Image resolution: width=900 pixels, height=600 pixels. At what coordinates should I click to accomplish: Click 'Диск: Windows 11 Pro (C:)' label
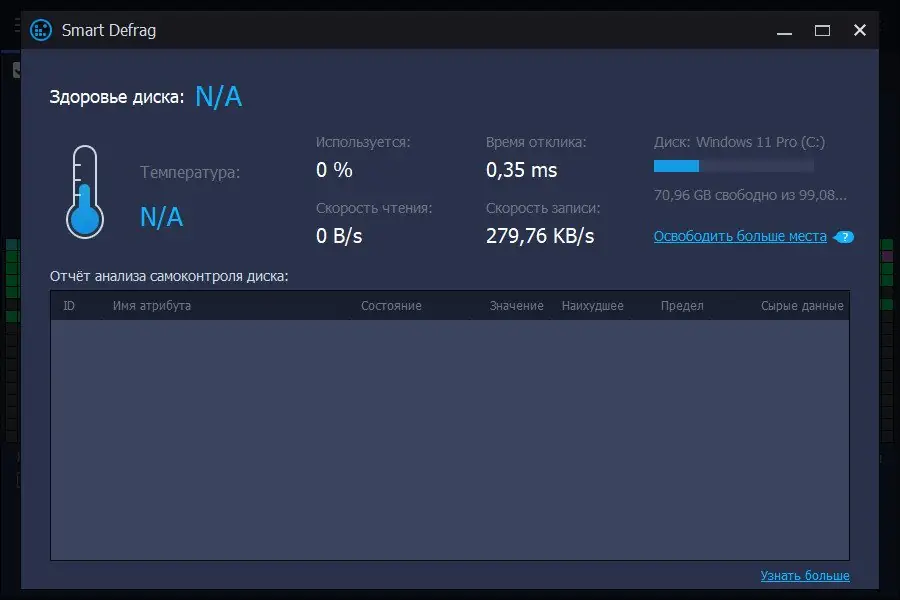point(739,142)
